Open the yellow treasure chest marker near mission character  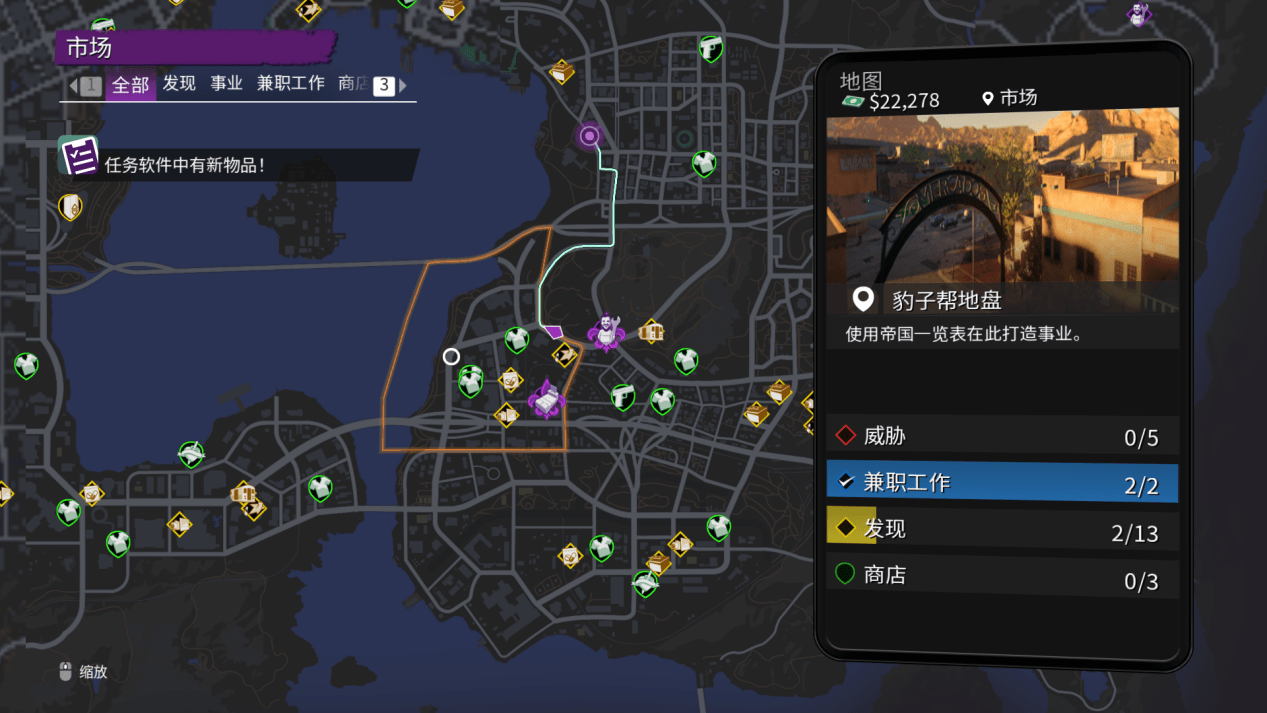pyautogui.click(x=652, y=330)
